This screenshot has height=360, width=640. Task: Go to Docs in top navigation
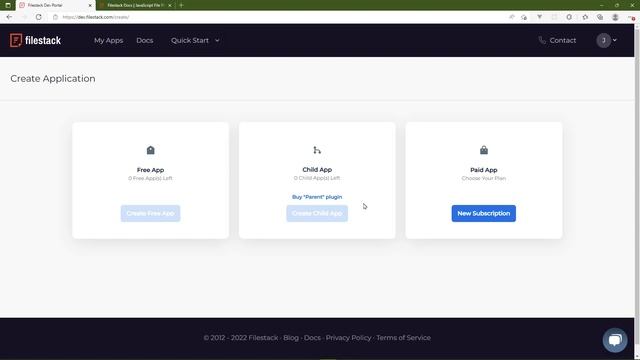pos(144,40)
